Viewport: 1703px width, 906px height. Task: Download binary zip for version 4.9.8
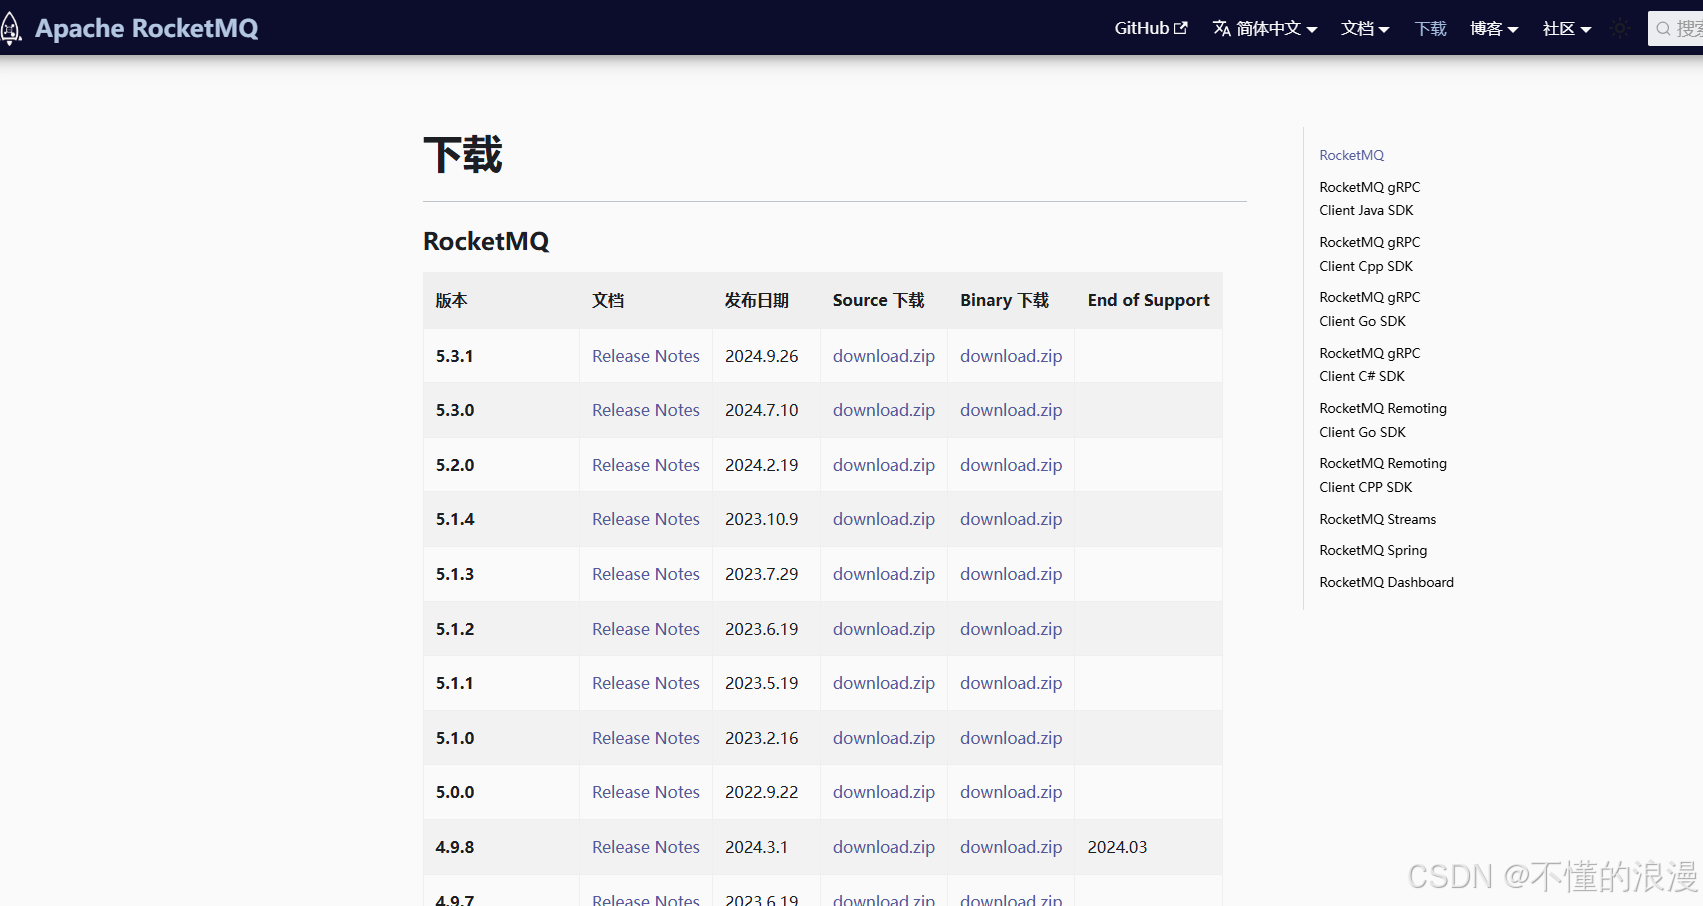(x=1011, y=847)
